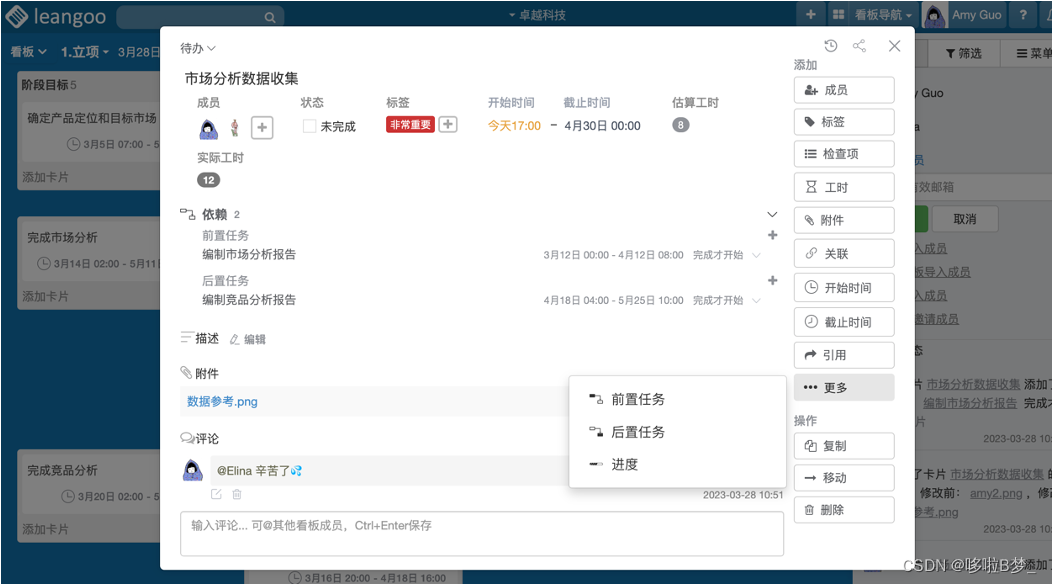
Task: Click the 筛选 filter button
Action: (x=963, y=53)
